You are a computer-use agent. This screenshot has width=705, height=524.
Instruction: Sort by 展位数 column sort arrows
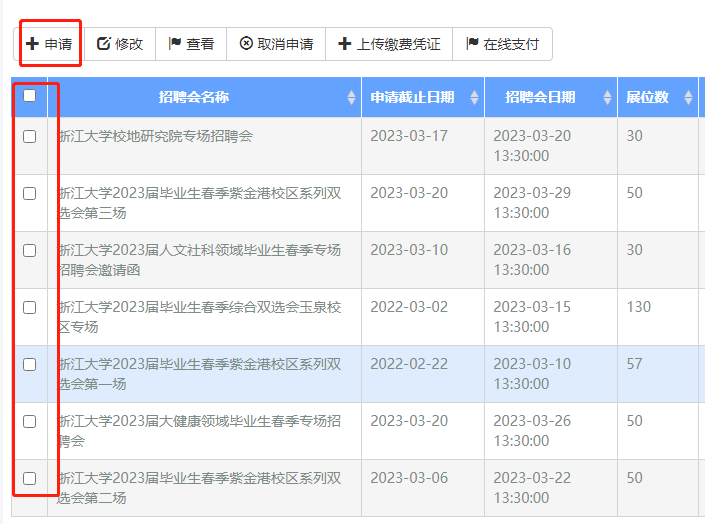688,98
